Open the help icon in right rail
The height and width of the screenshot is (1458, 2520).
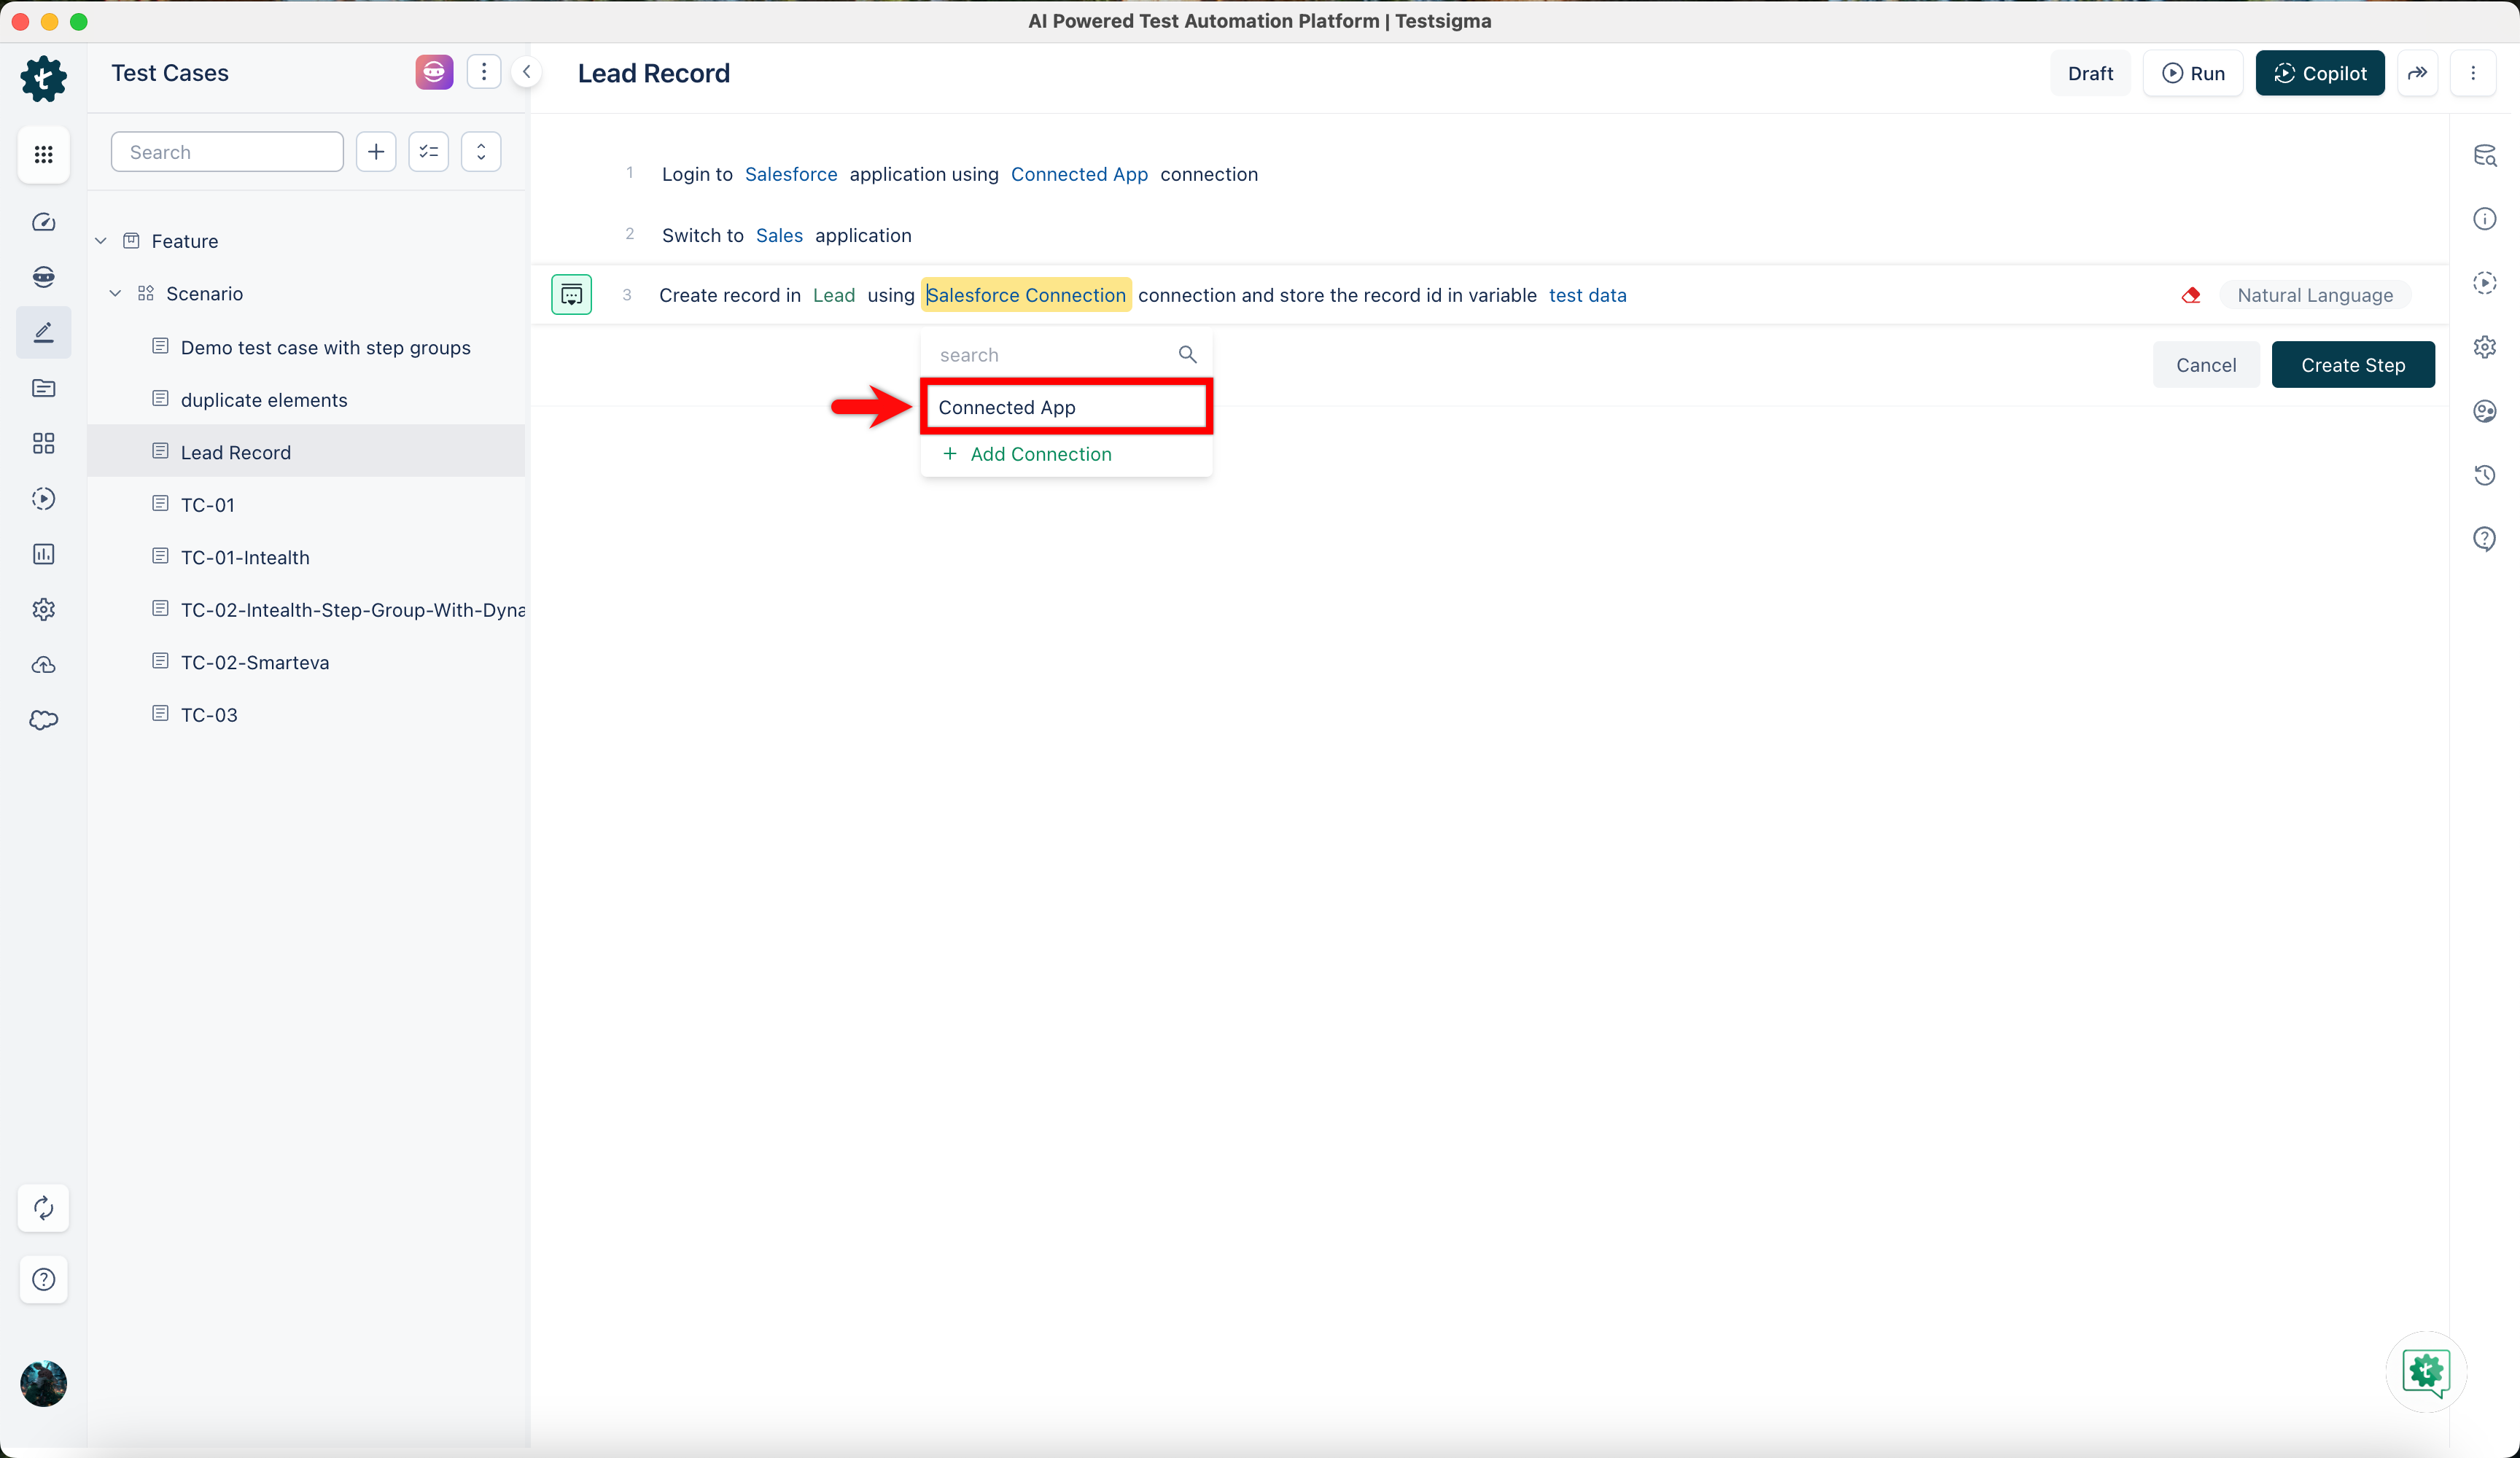pos(2484,539)
